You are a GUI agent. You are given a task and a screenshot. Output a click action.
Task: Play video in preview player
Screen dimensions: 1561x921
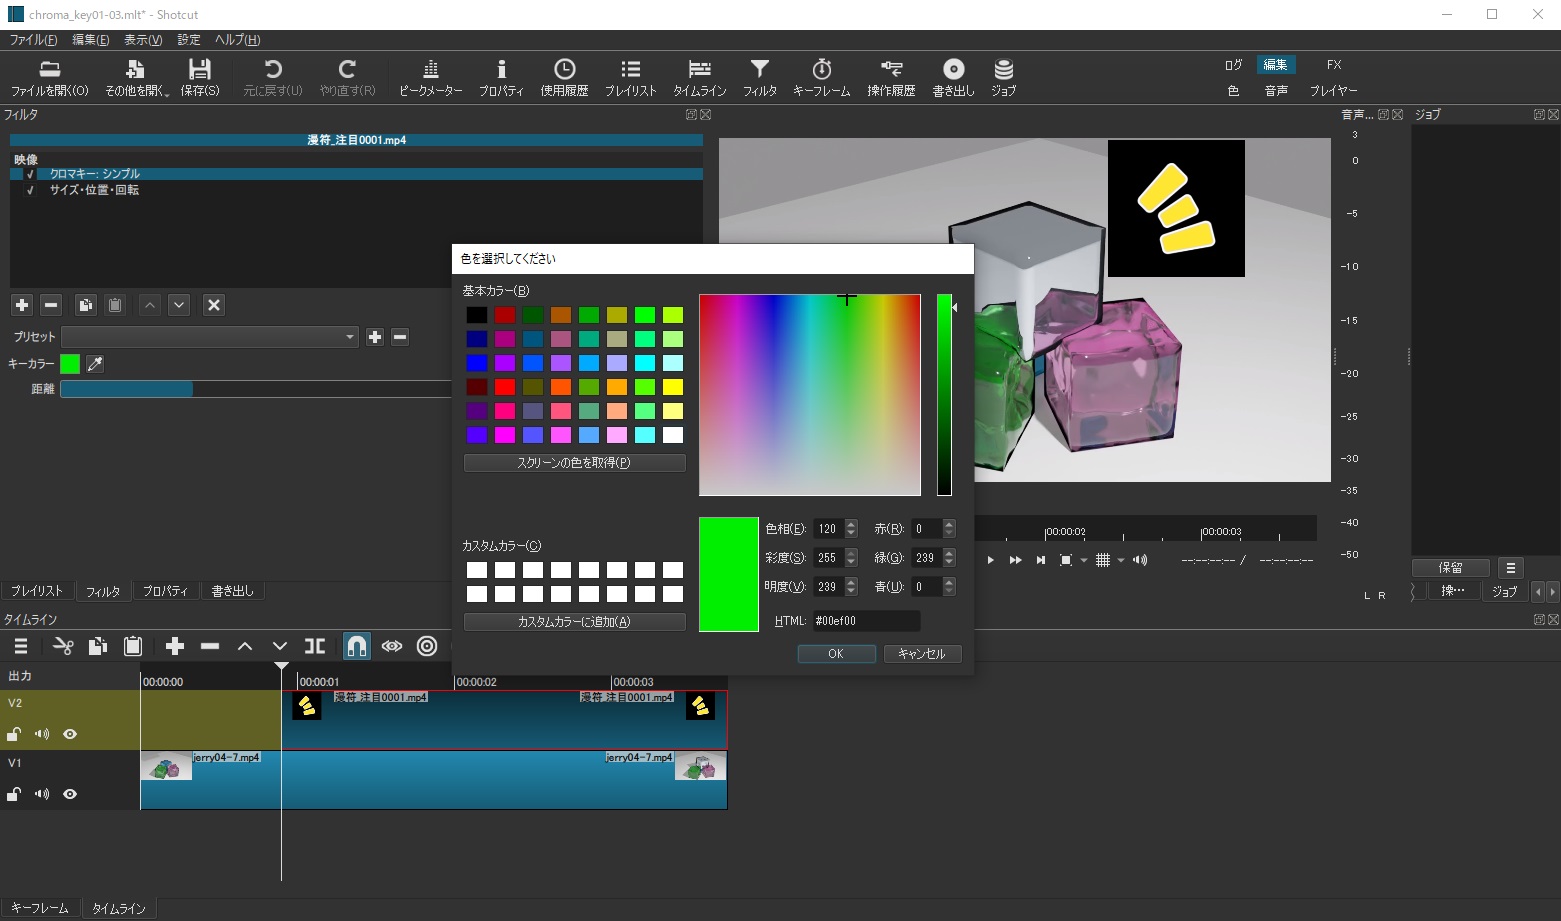tap(991, 560)
